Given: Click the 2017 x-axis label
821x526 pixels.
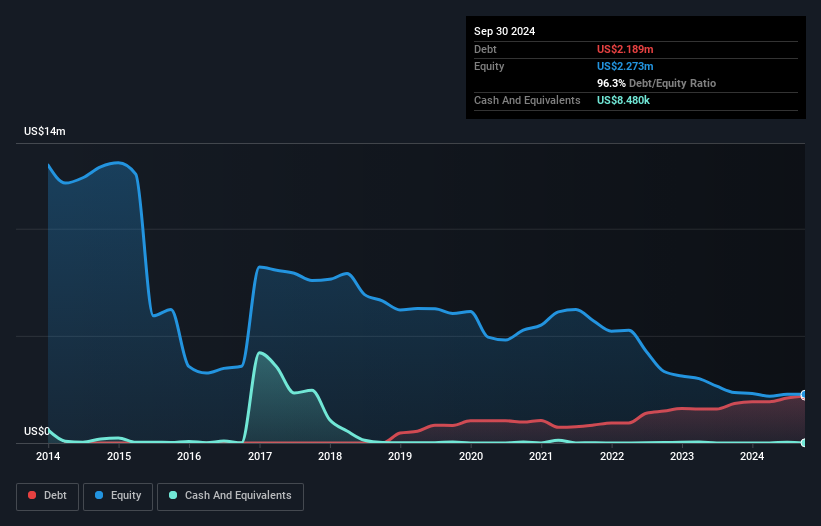Looking at the screenshot, I should coord(260,456).
